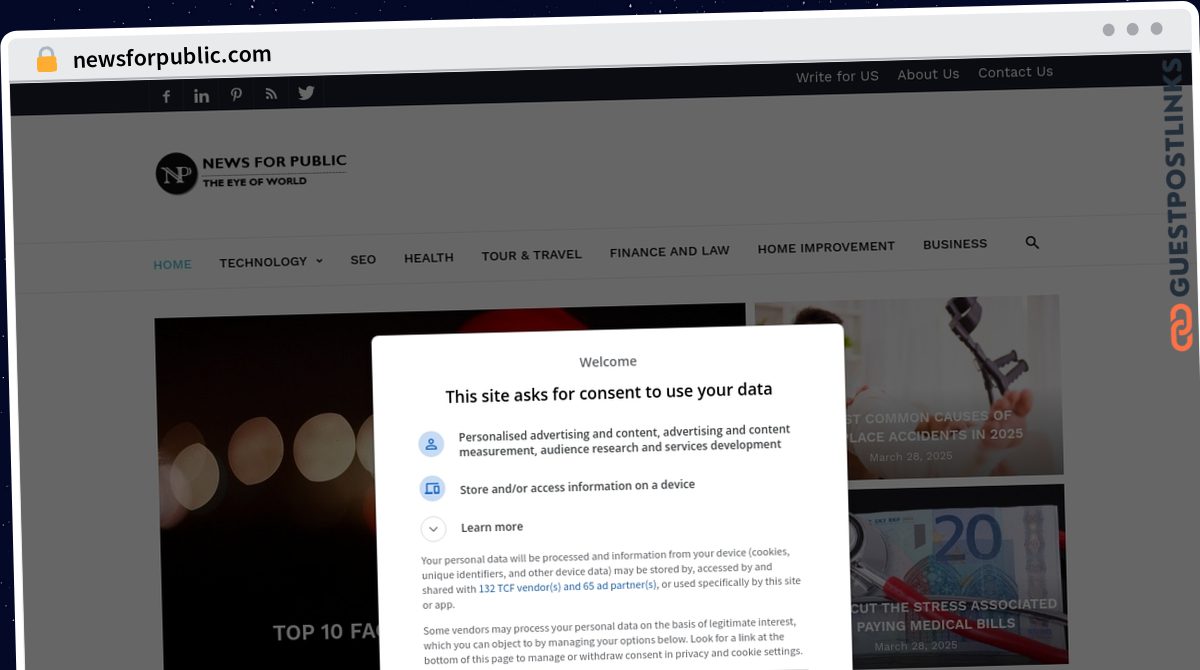Click the store information device icon

[x=432, y=489]
